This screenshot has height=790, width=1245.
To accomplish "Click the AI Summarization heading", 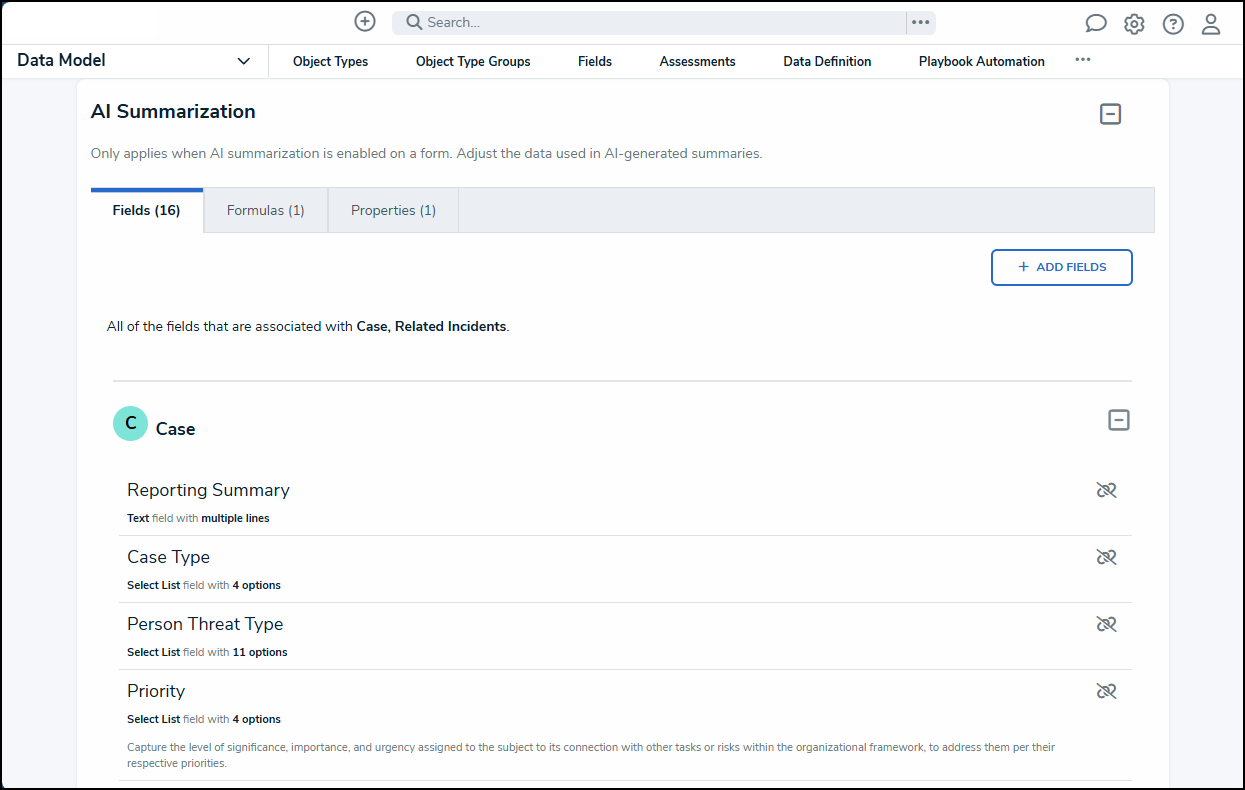I will (173, 112).
